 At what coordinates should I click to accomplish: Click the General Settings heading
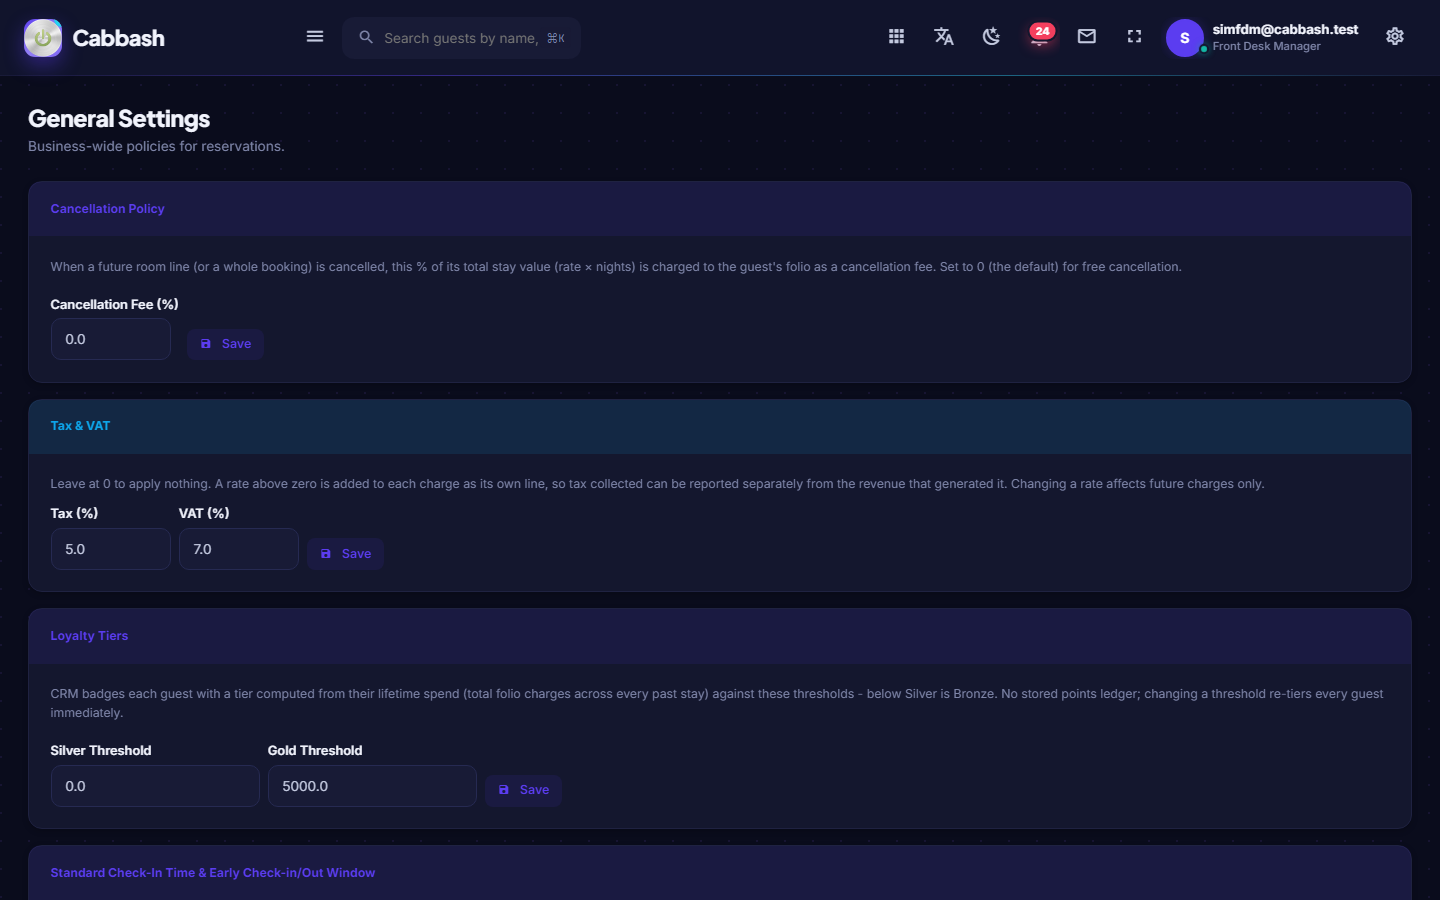(119, 119)
